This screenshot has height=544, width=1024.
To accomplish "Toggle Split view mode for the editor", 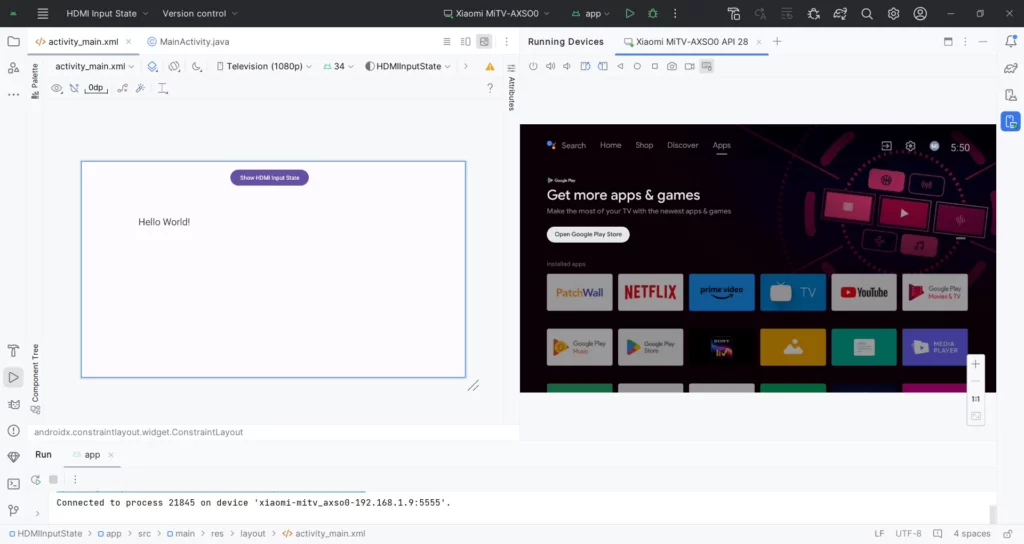I will coord(465,41).
